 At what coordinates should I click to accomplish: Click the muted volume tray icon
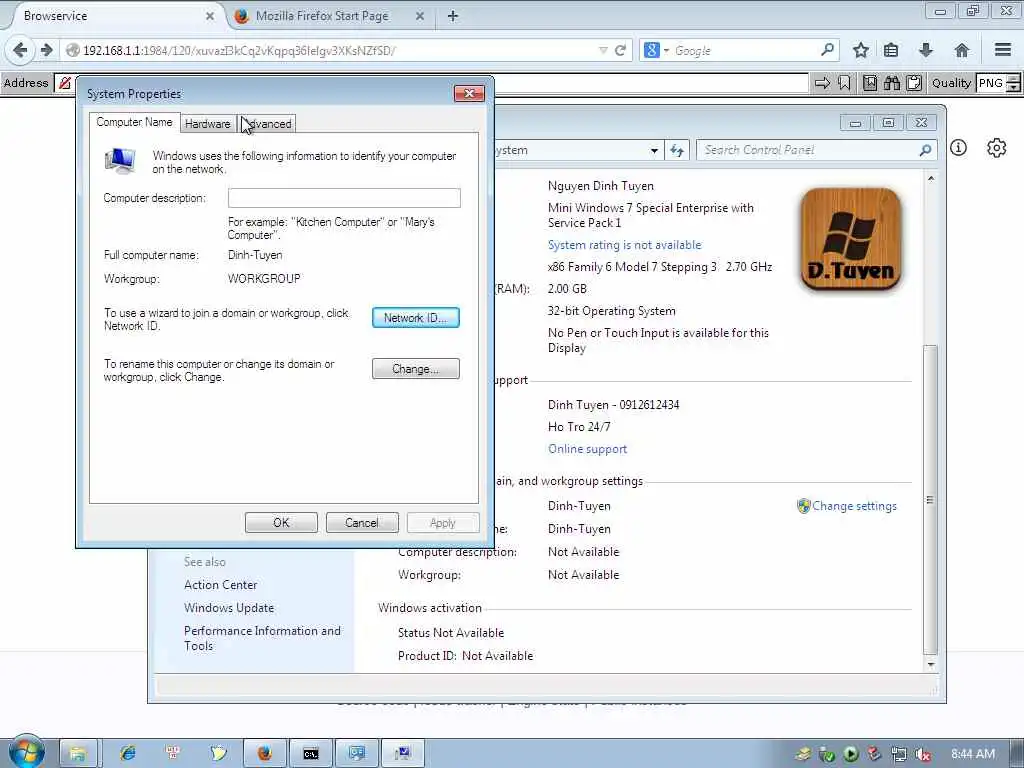click(x=923, y=754)
